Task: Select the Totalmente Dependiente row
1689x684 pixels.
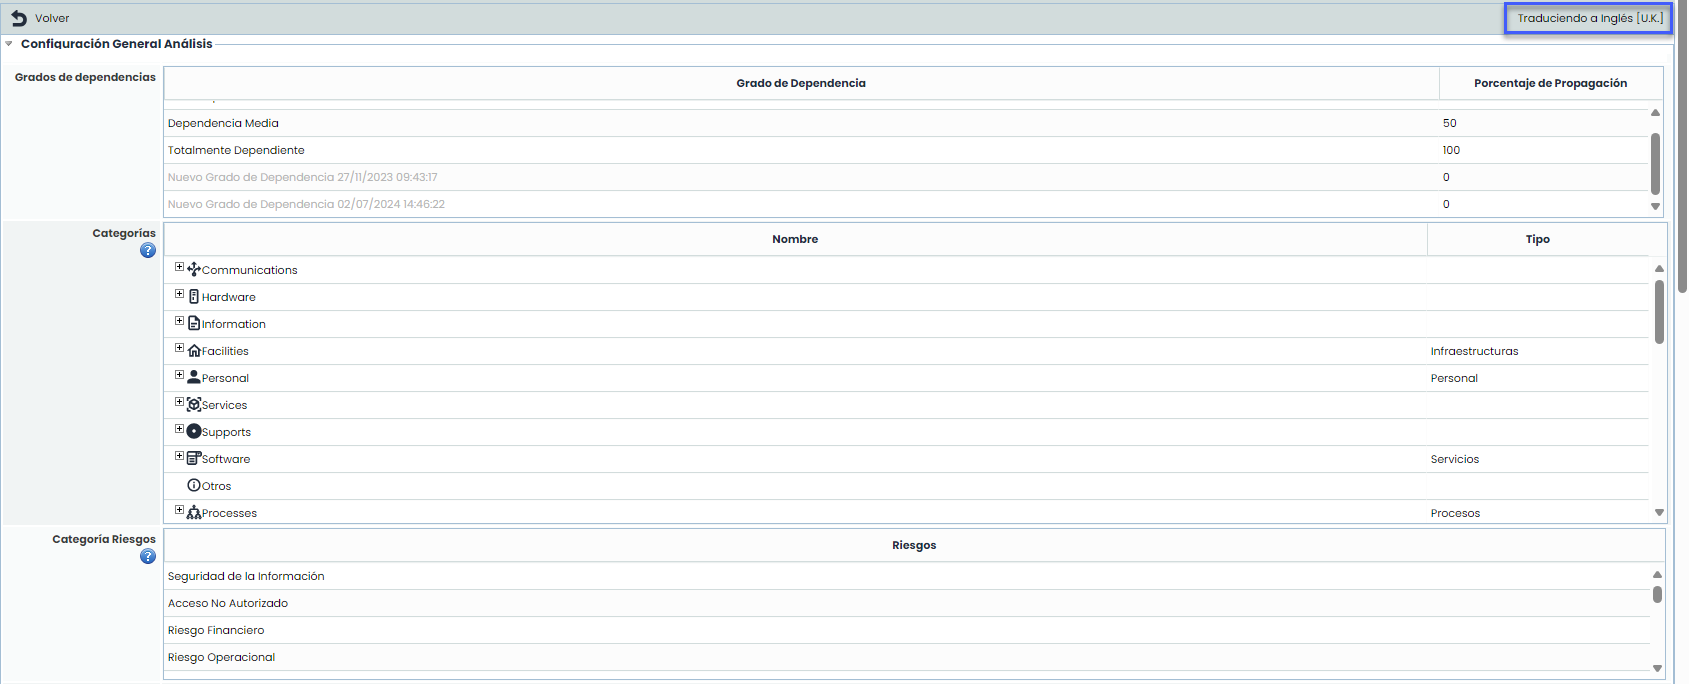Action: pyautogui.click(x=236, y=150)
